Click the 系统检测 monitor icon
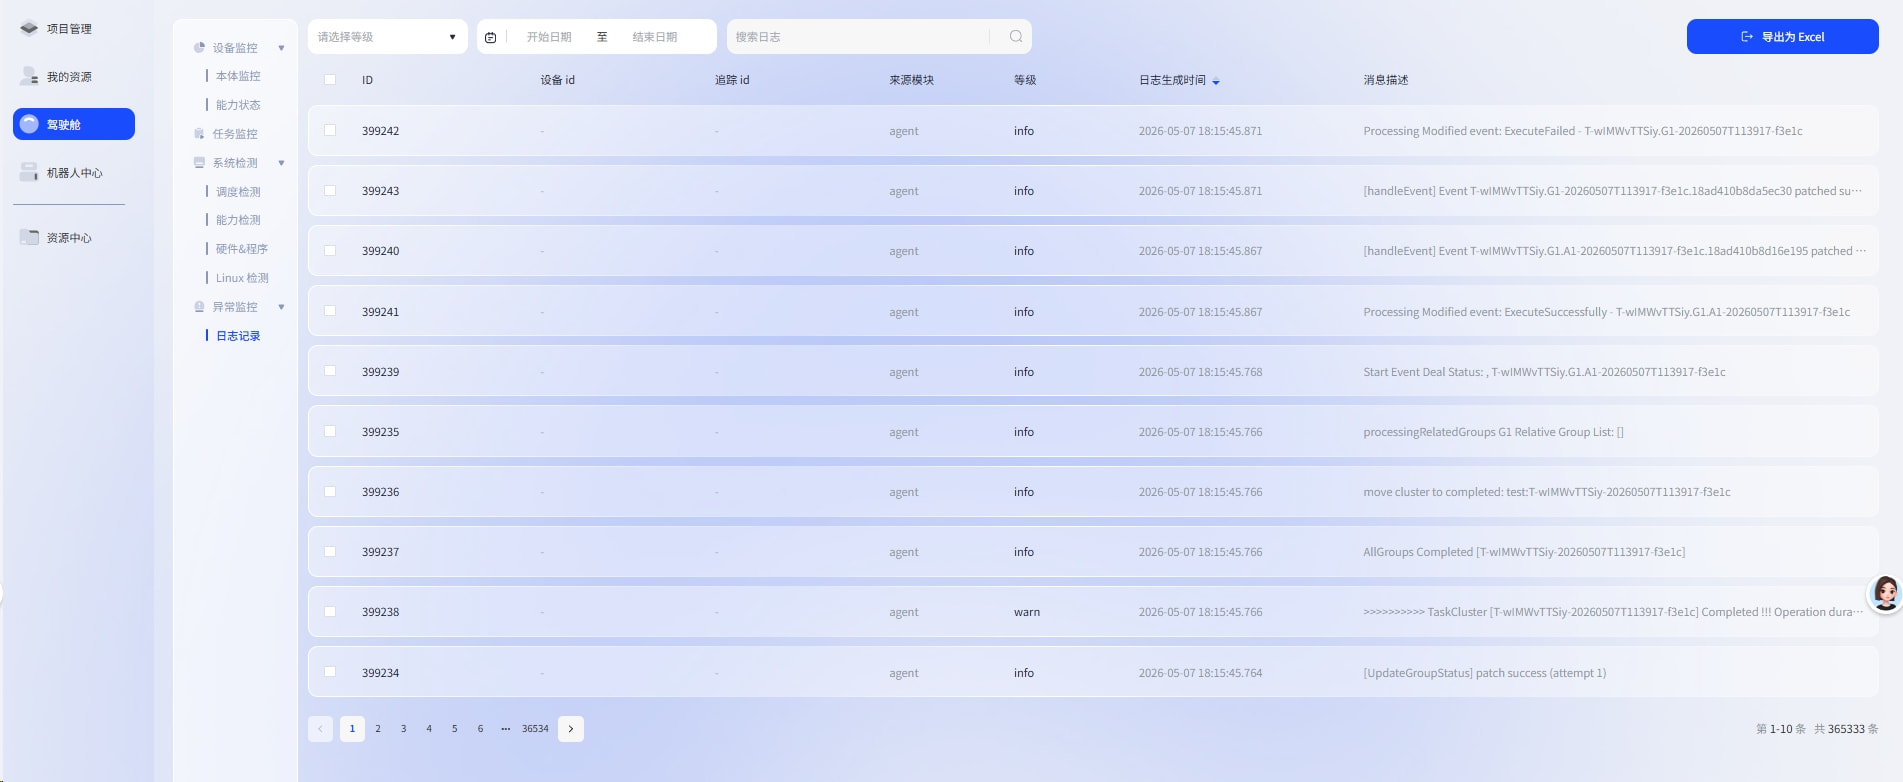Viewport: 1903px width, 782px height. [199, 162]
